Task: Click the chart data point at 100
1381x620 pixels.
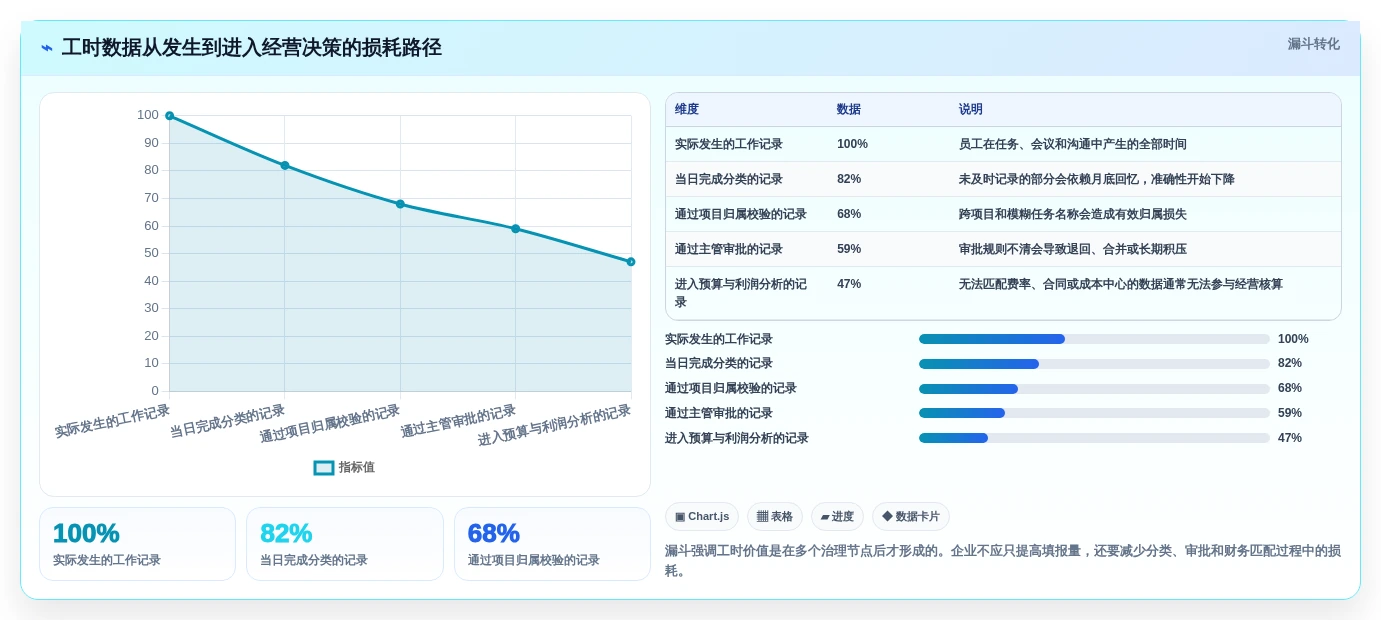Action: tap(169, 116)
